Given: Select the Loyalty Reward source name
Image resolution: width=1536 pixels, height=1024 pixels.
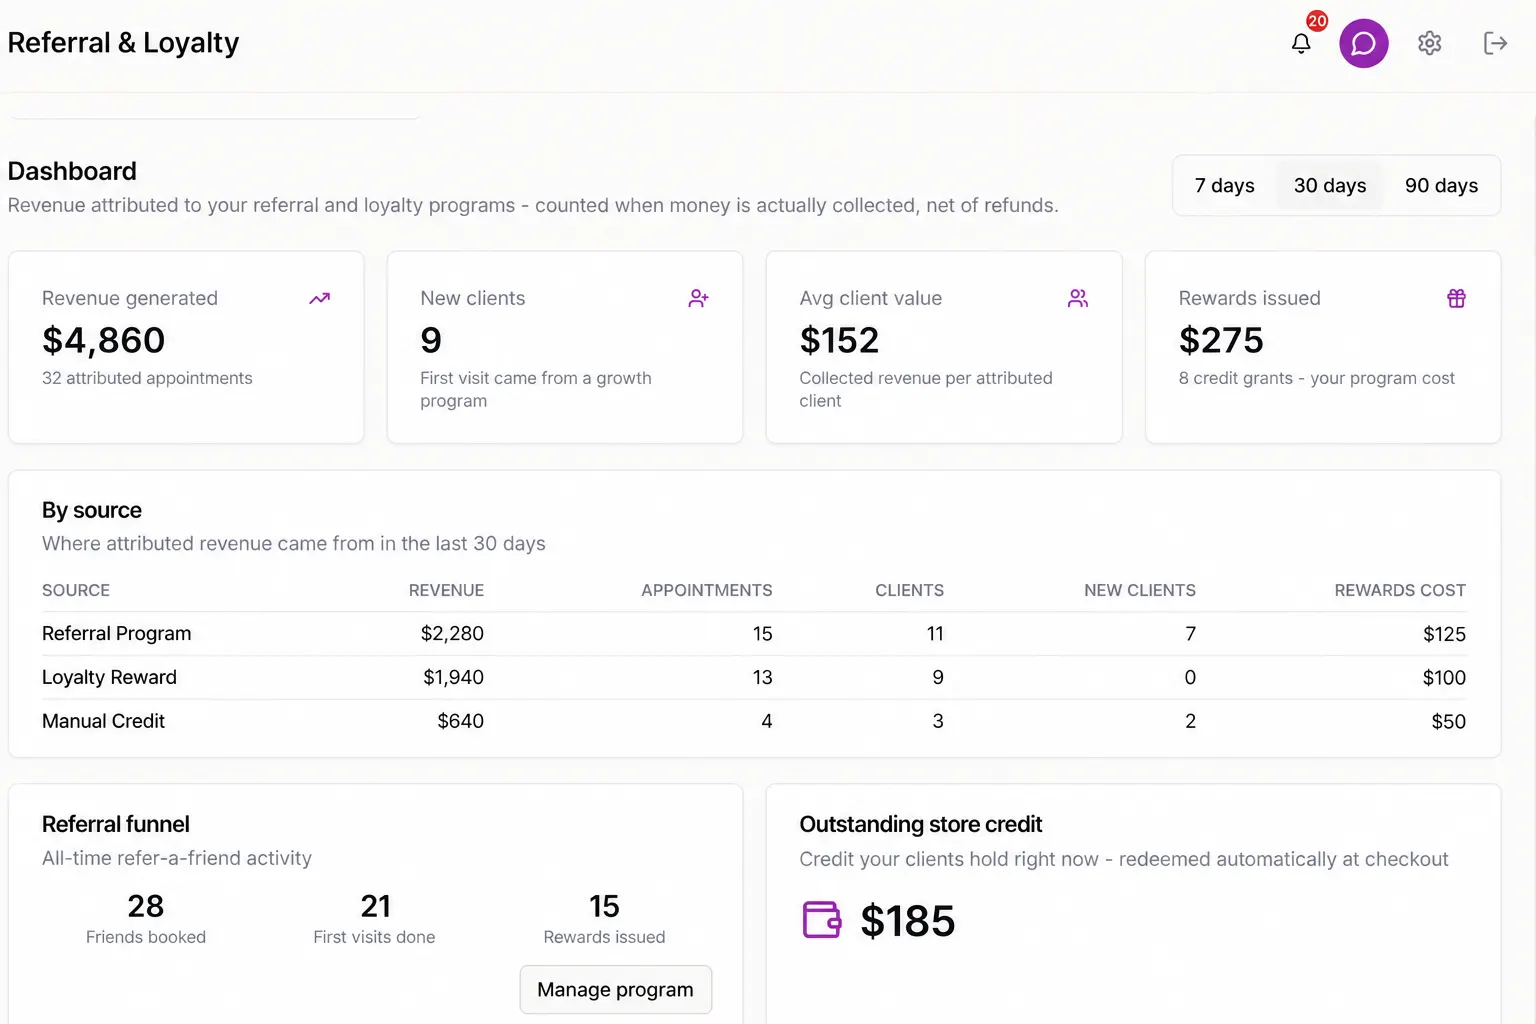Looking at the screenshot, I should point(109,678).
